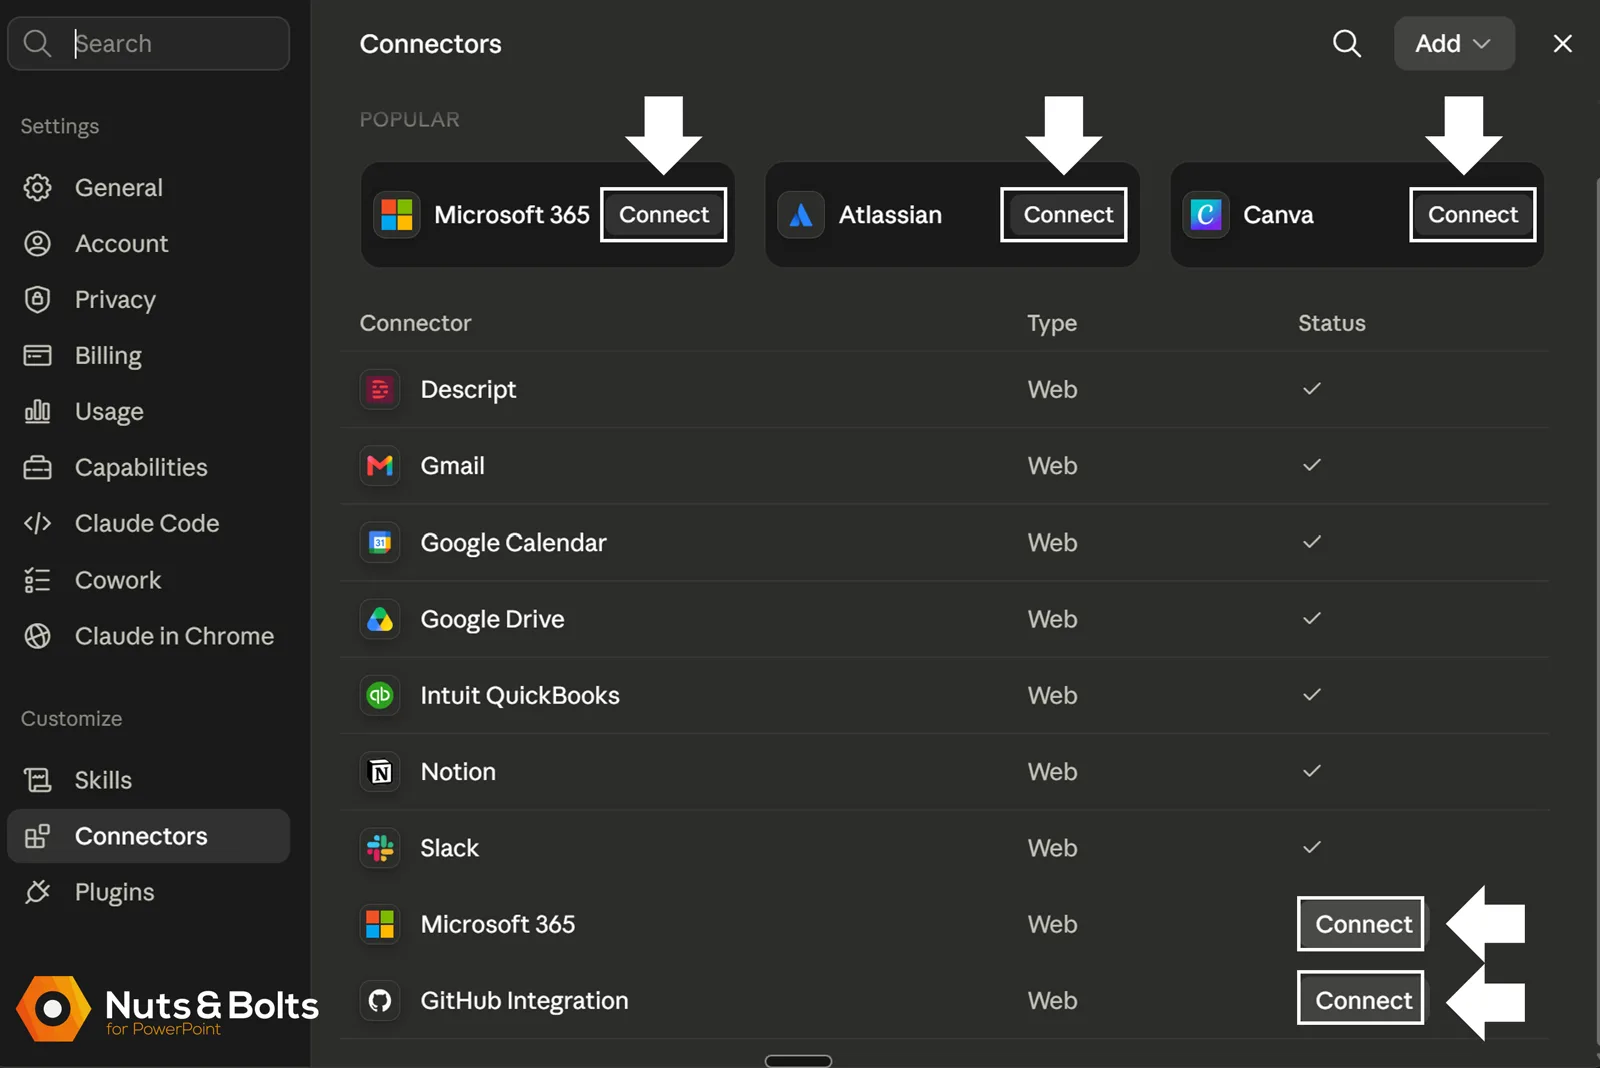Connect Canva from Popular card
Screen dimensions: 1600x1068
click(1473, 214)
